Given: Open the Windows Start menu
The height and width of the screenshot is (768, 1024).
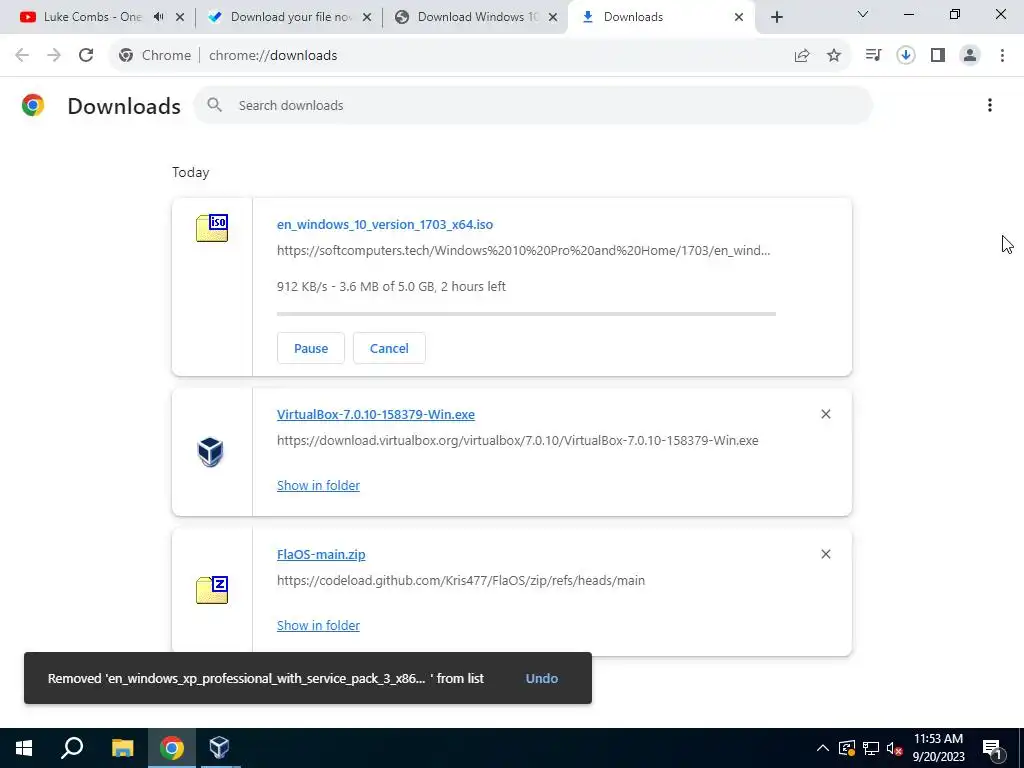Looking at the screenshot, I should (24, 748).
